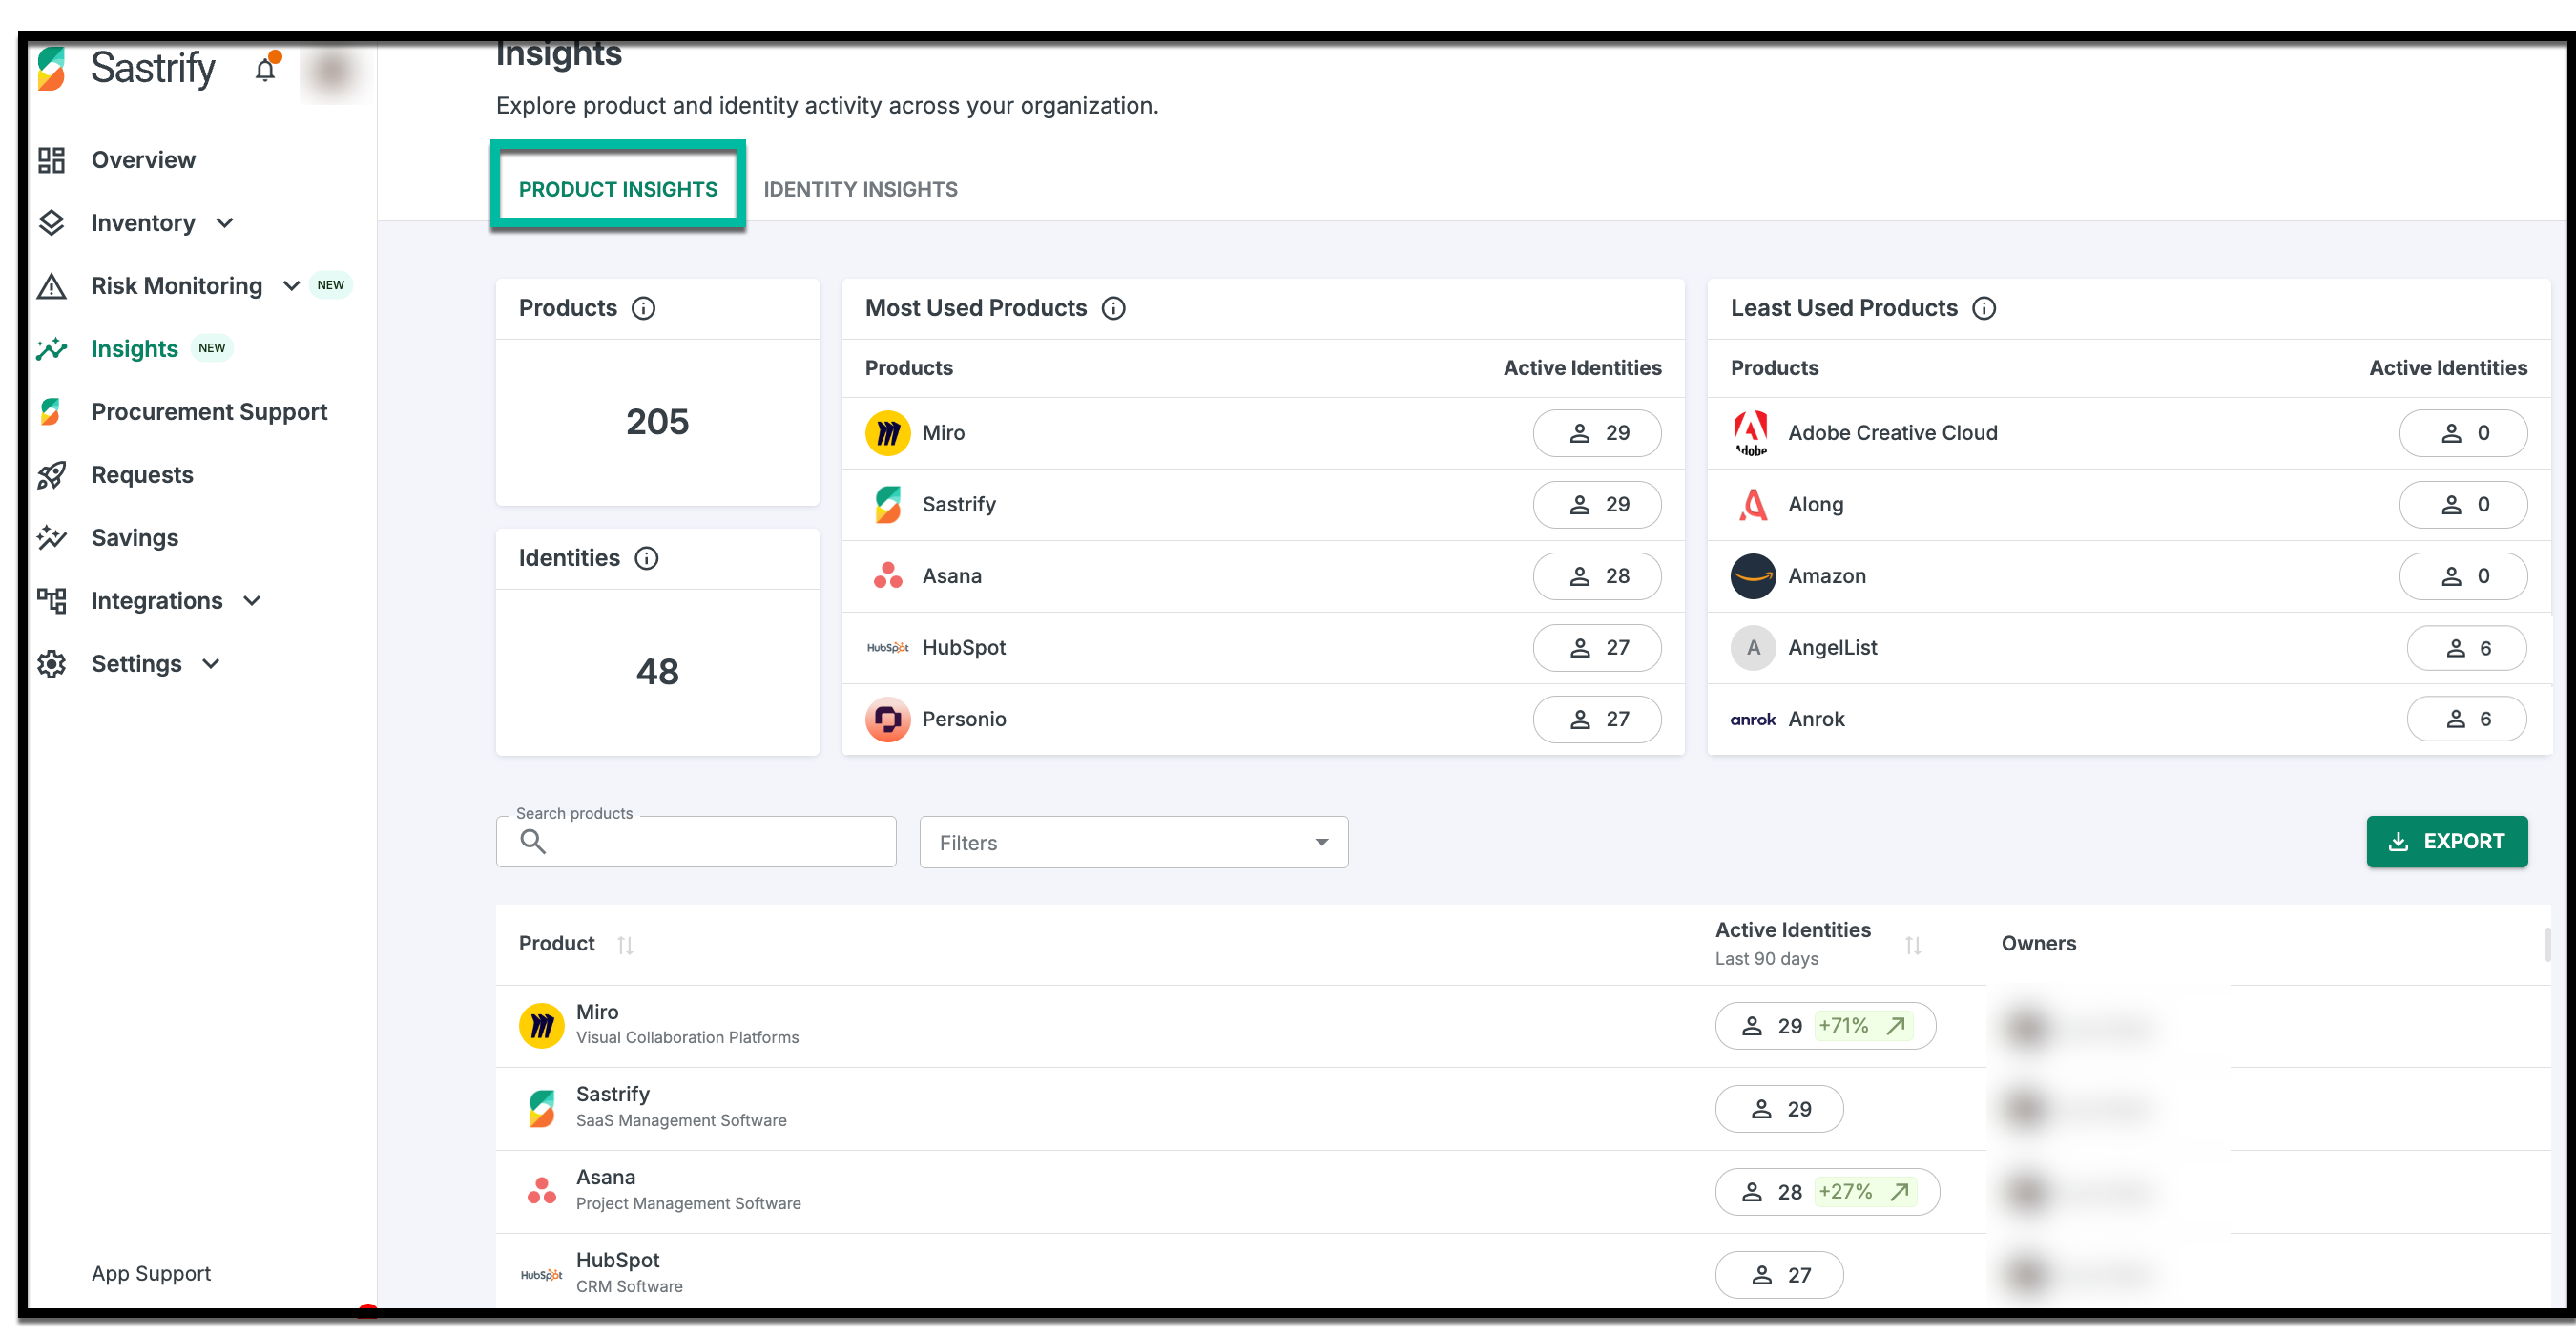Open the App Support link

click(x=151, y=1273)
